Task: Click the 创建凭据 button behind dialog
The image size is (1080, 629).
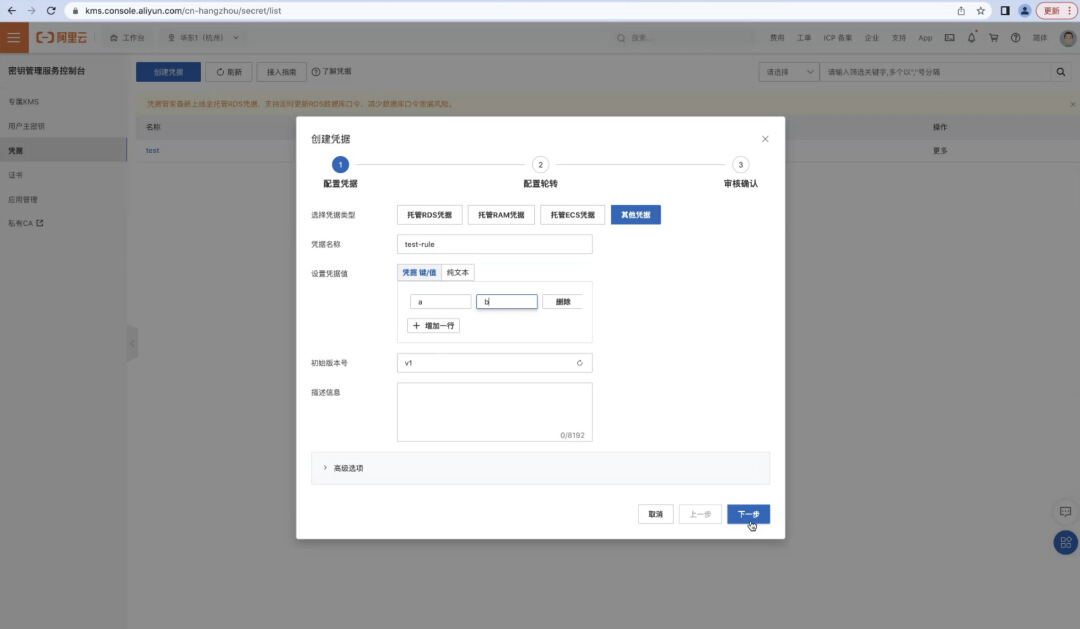Action: (x=168, y=72)
